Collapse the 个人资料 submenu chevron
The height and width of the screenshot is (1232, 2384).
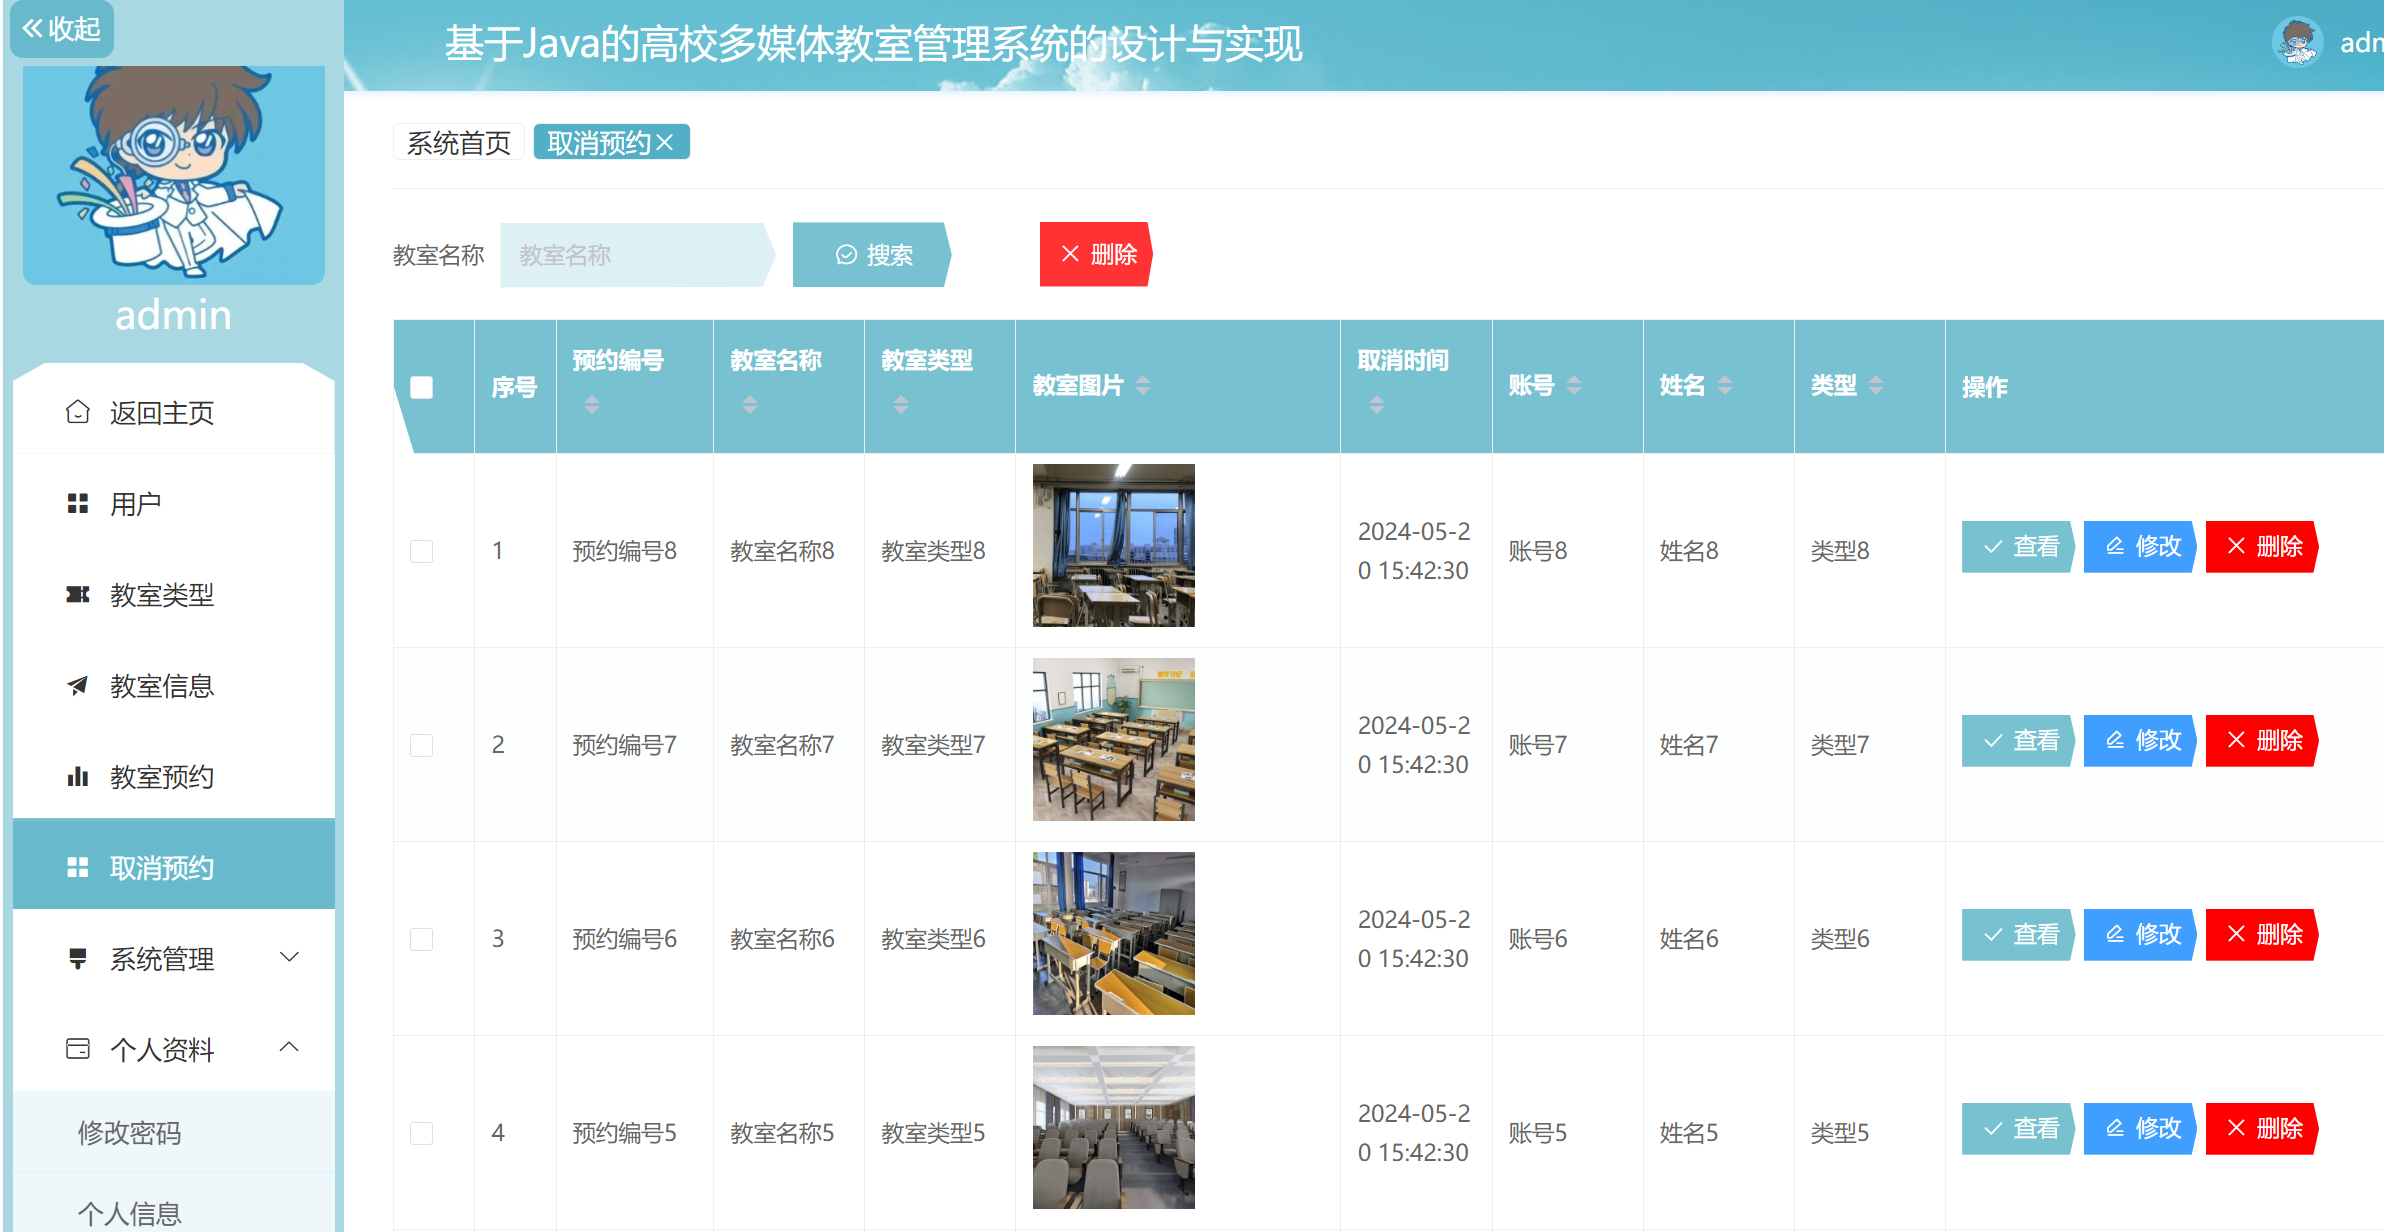[289, 1047]
